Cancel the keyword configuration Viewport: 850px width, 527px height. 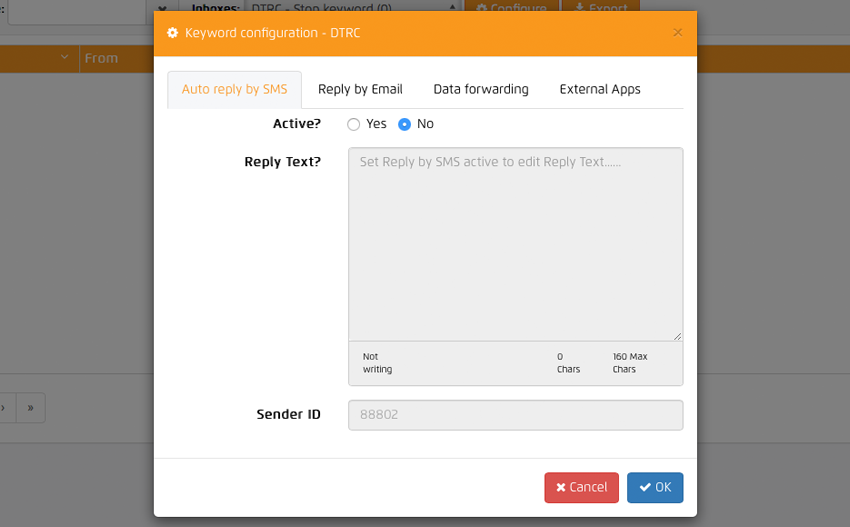(x=581, y=487)
